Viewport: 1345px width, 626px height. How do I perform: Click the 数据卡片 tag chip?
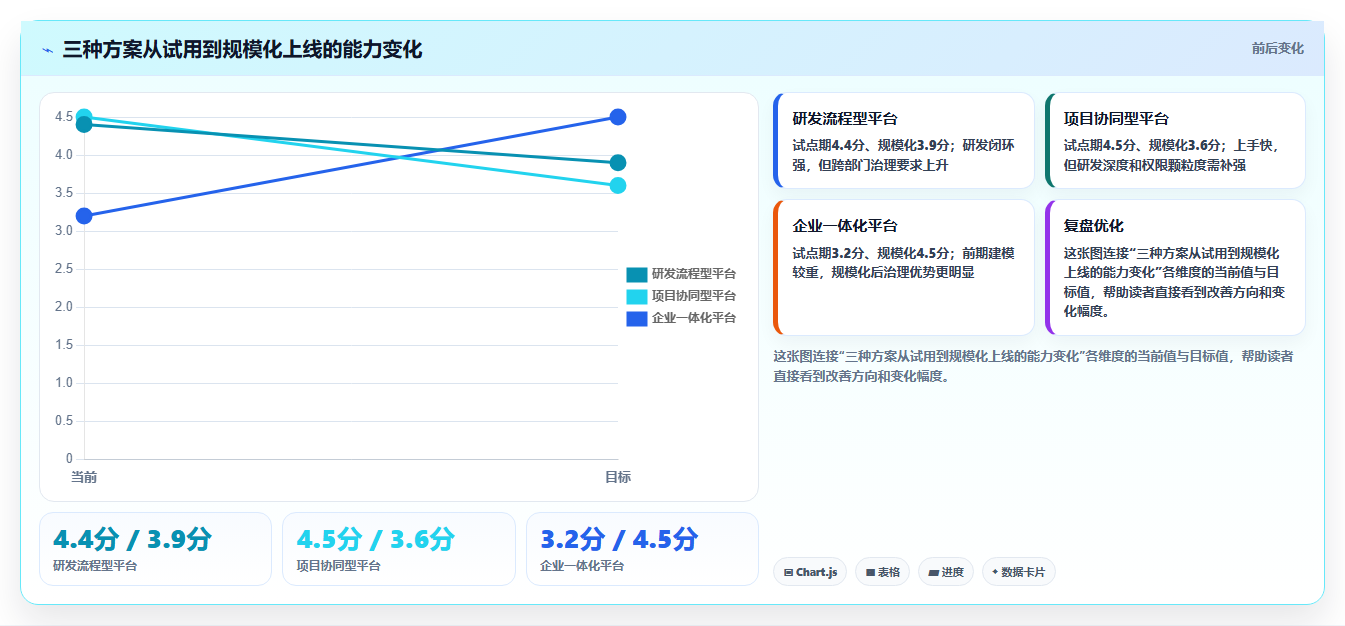[1018, 572]
